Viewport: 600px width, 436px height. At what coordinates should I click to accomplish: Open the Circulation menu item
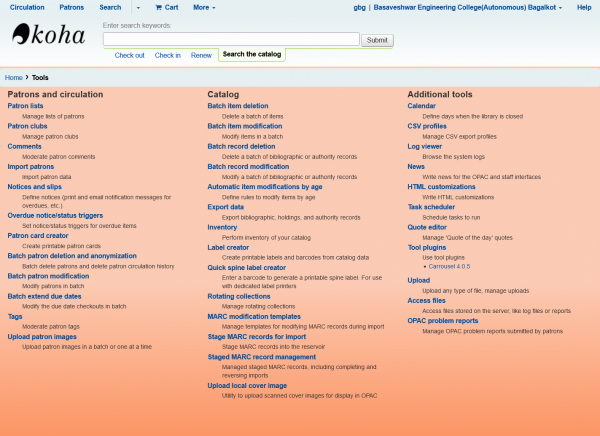[x=27, y=7]
